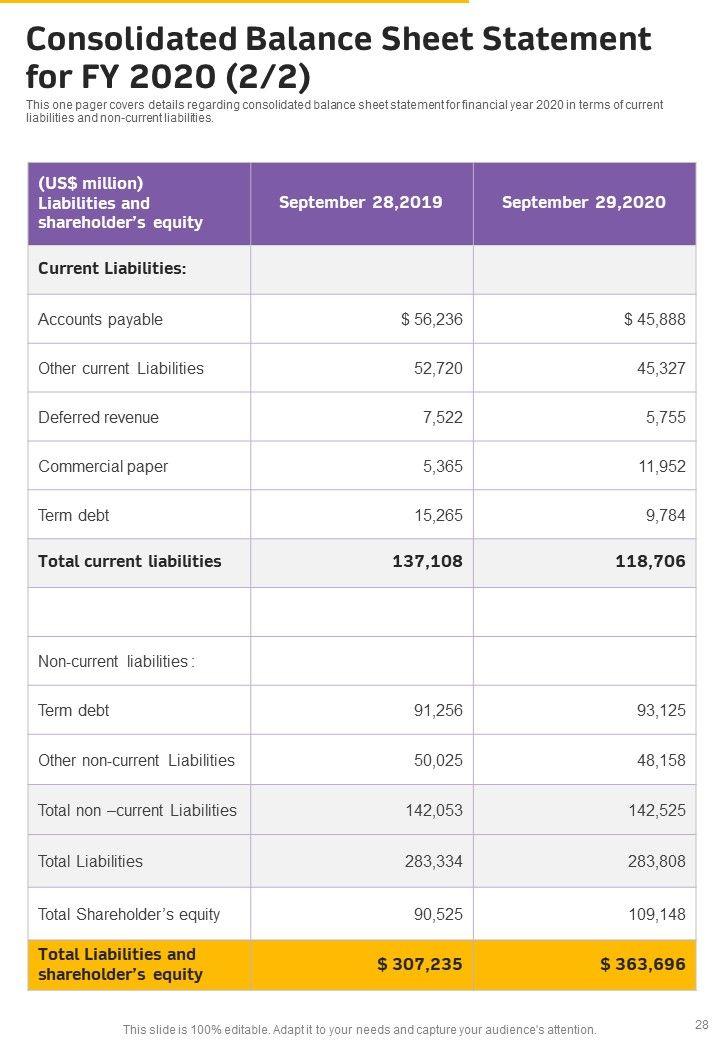Select the September 28,2019 column header
Image resolution: width=720 pixels, height=1040 pixels.
click(x=361, y=202)
